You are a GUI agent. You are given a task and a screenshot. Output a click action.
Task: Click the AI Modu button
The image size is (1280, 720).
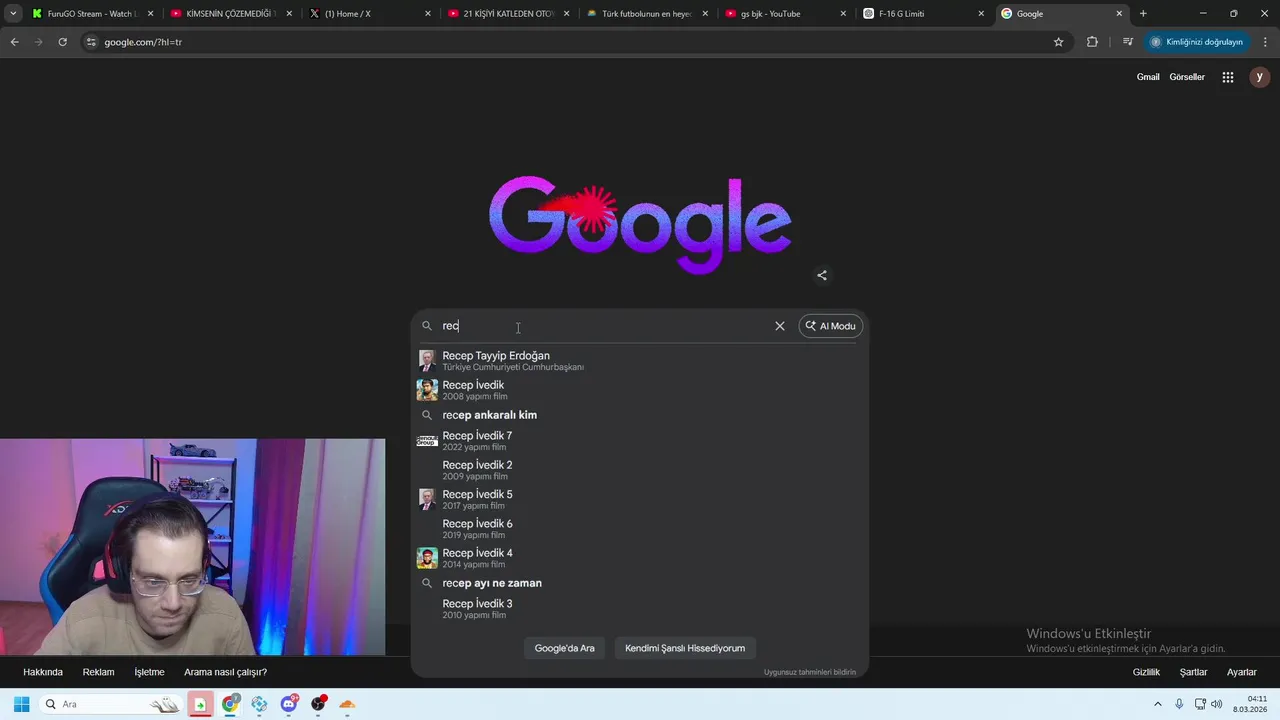830,326
